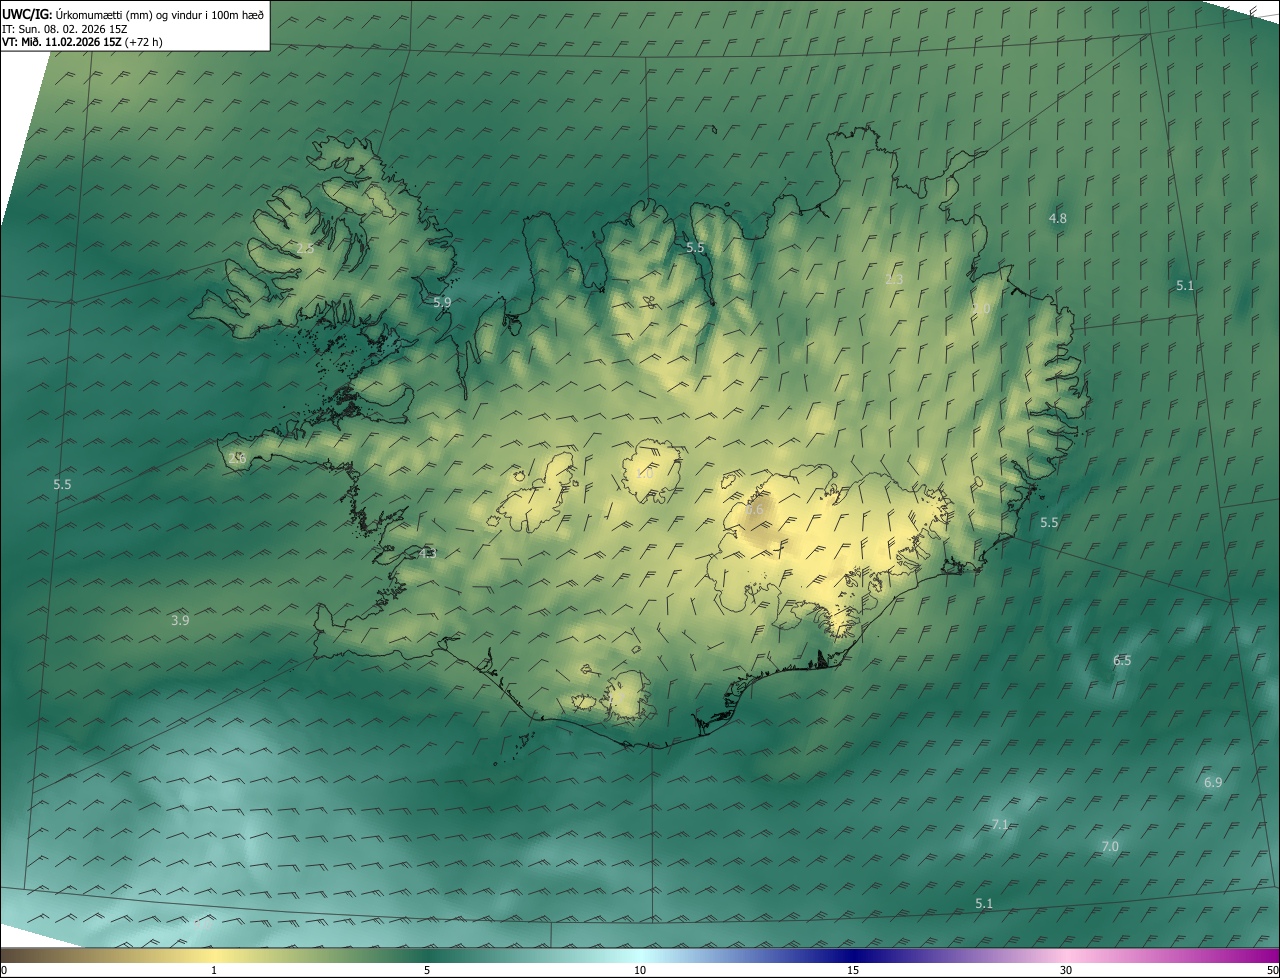Select the 7.1 precipitation value
Image resolution: width=1280 pixels, height=978 pixels.
tap(1000, 824)
